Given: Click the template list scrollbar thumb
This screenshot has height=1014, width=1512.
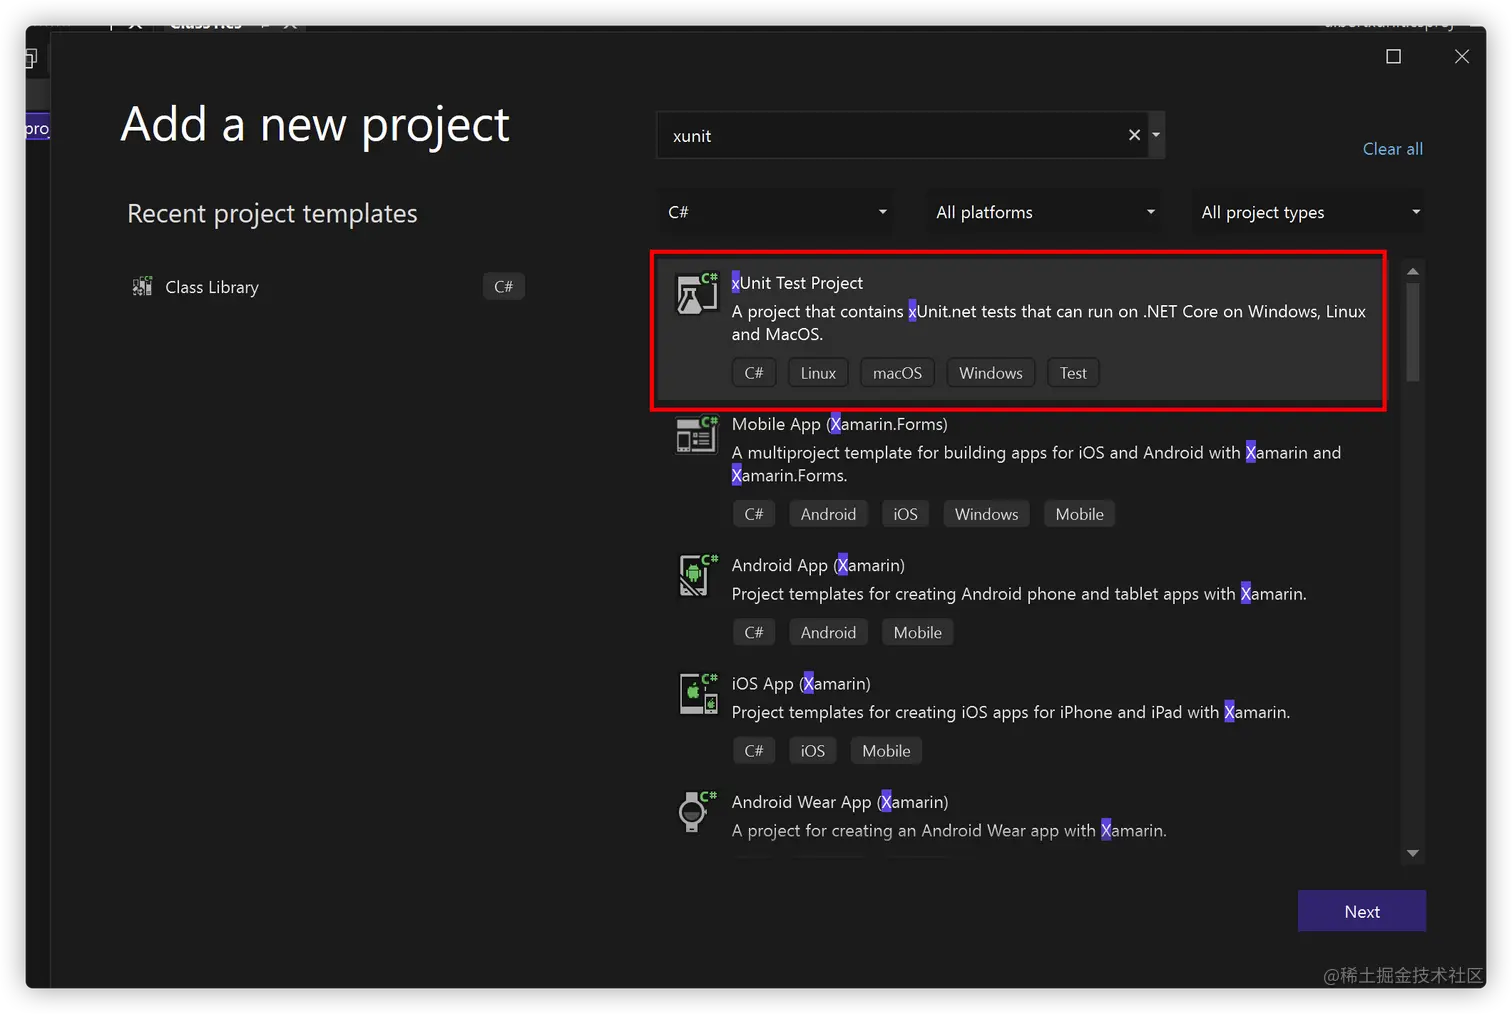Looking at the screenshot, I should click(1413, 332).
